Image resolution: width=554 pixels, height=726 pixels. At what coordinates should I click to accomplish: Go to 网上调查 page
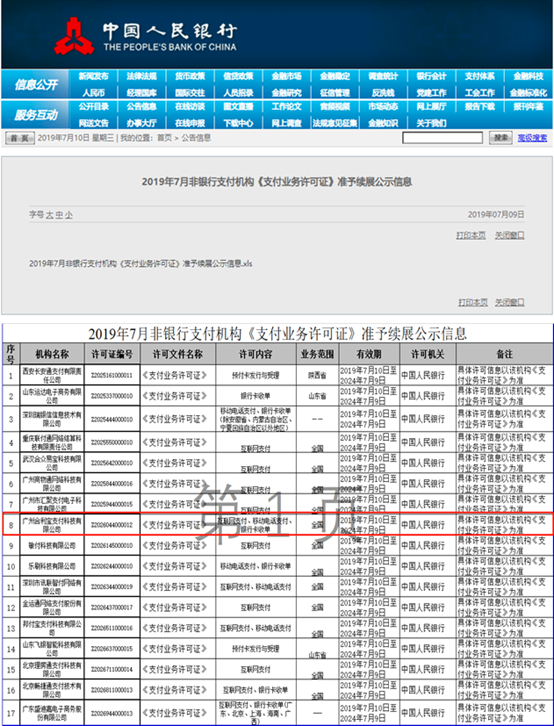[x=286, y=123]
